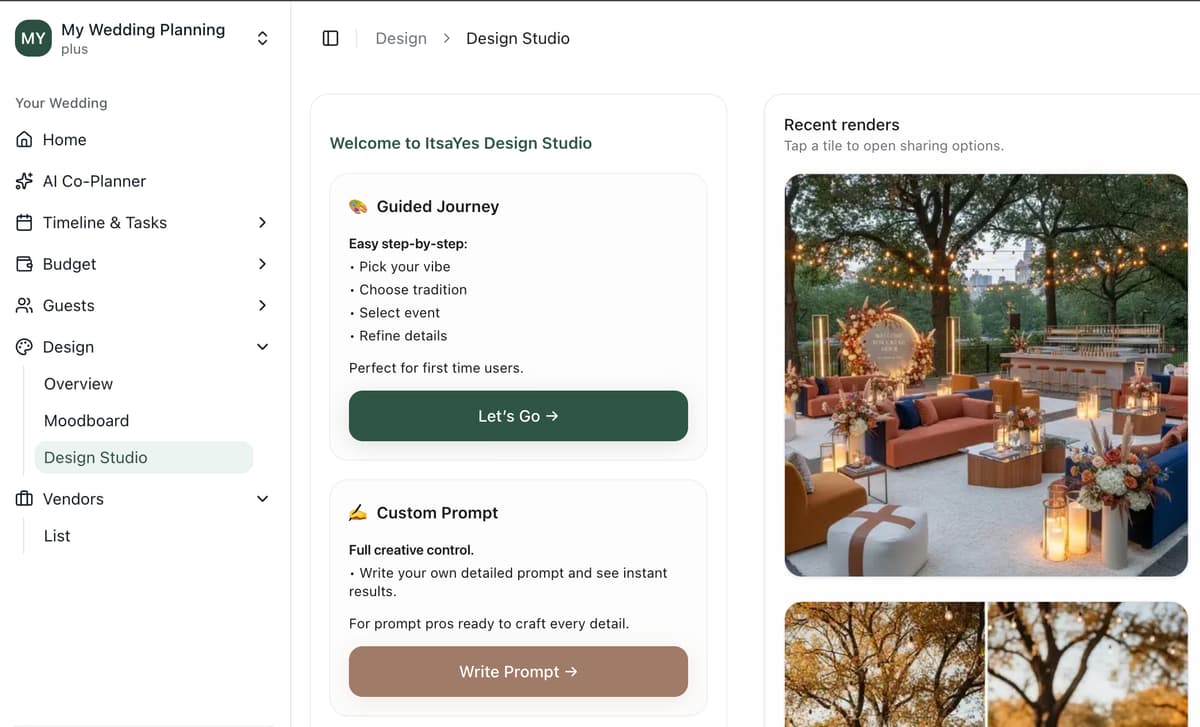Expand the Budget section
The height and width of the screenshot is (727, 1200).
point(262,264)
